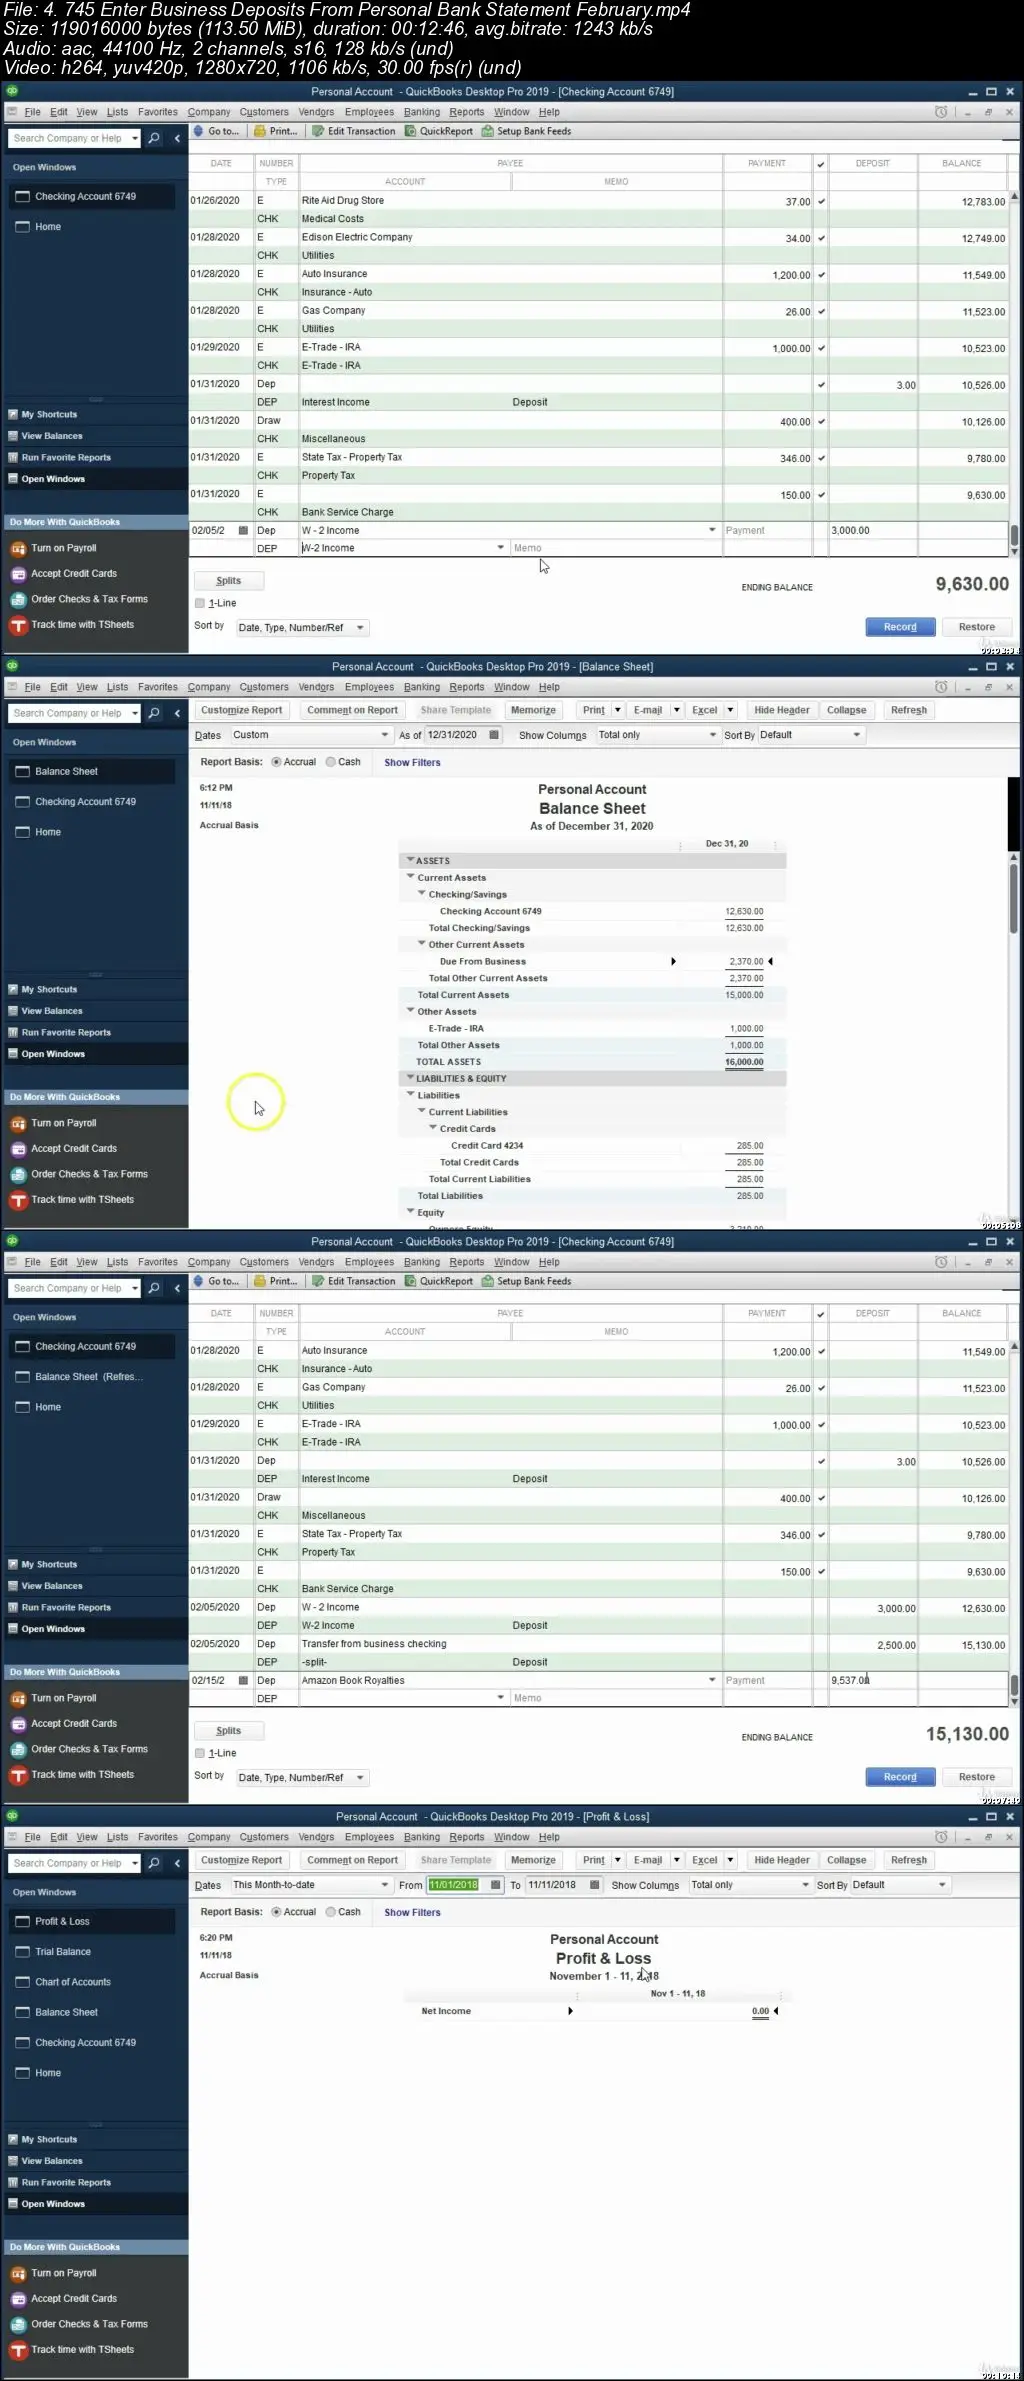This screenshot has width=1024, height=2381.
Task: Open calendar beside From 11/01/2018 date
Action: (x=494, y=1885)
